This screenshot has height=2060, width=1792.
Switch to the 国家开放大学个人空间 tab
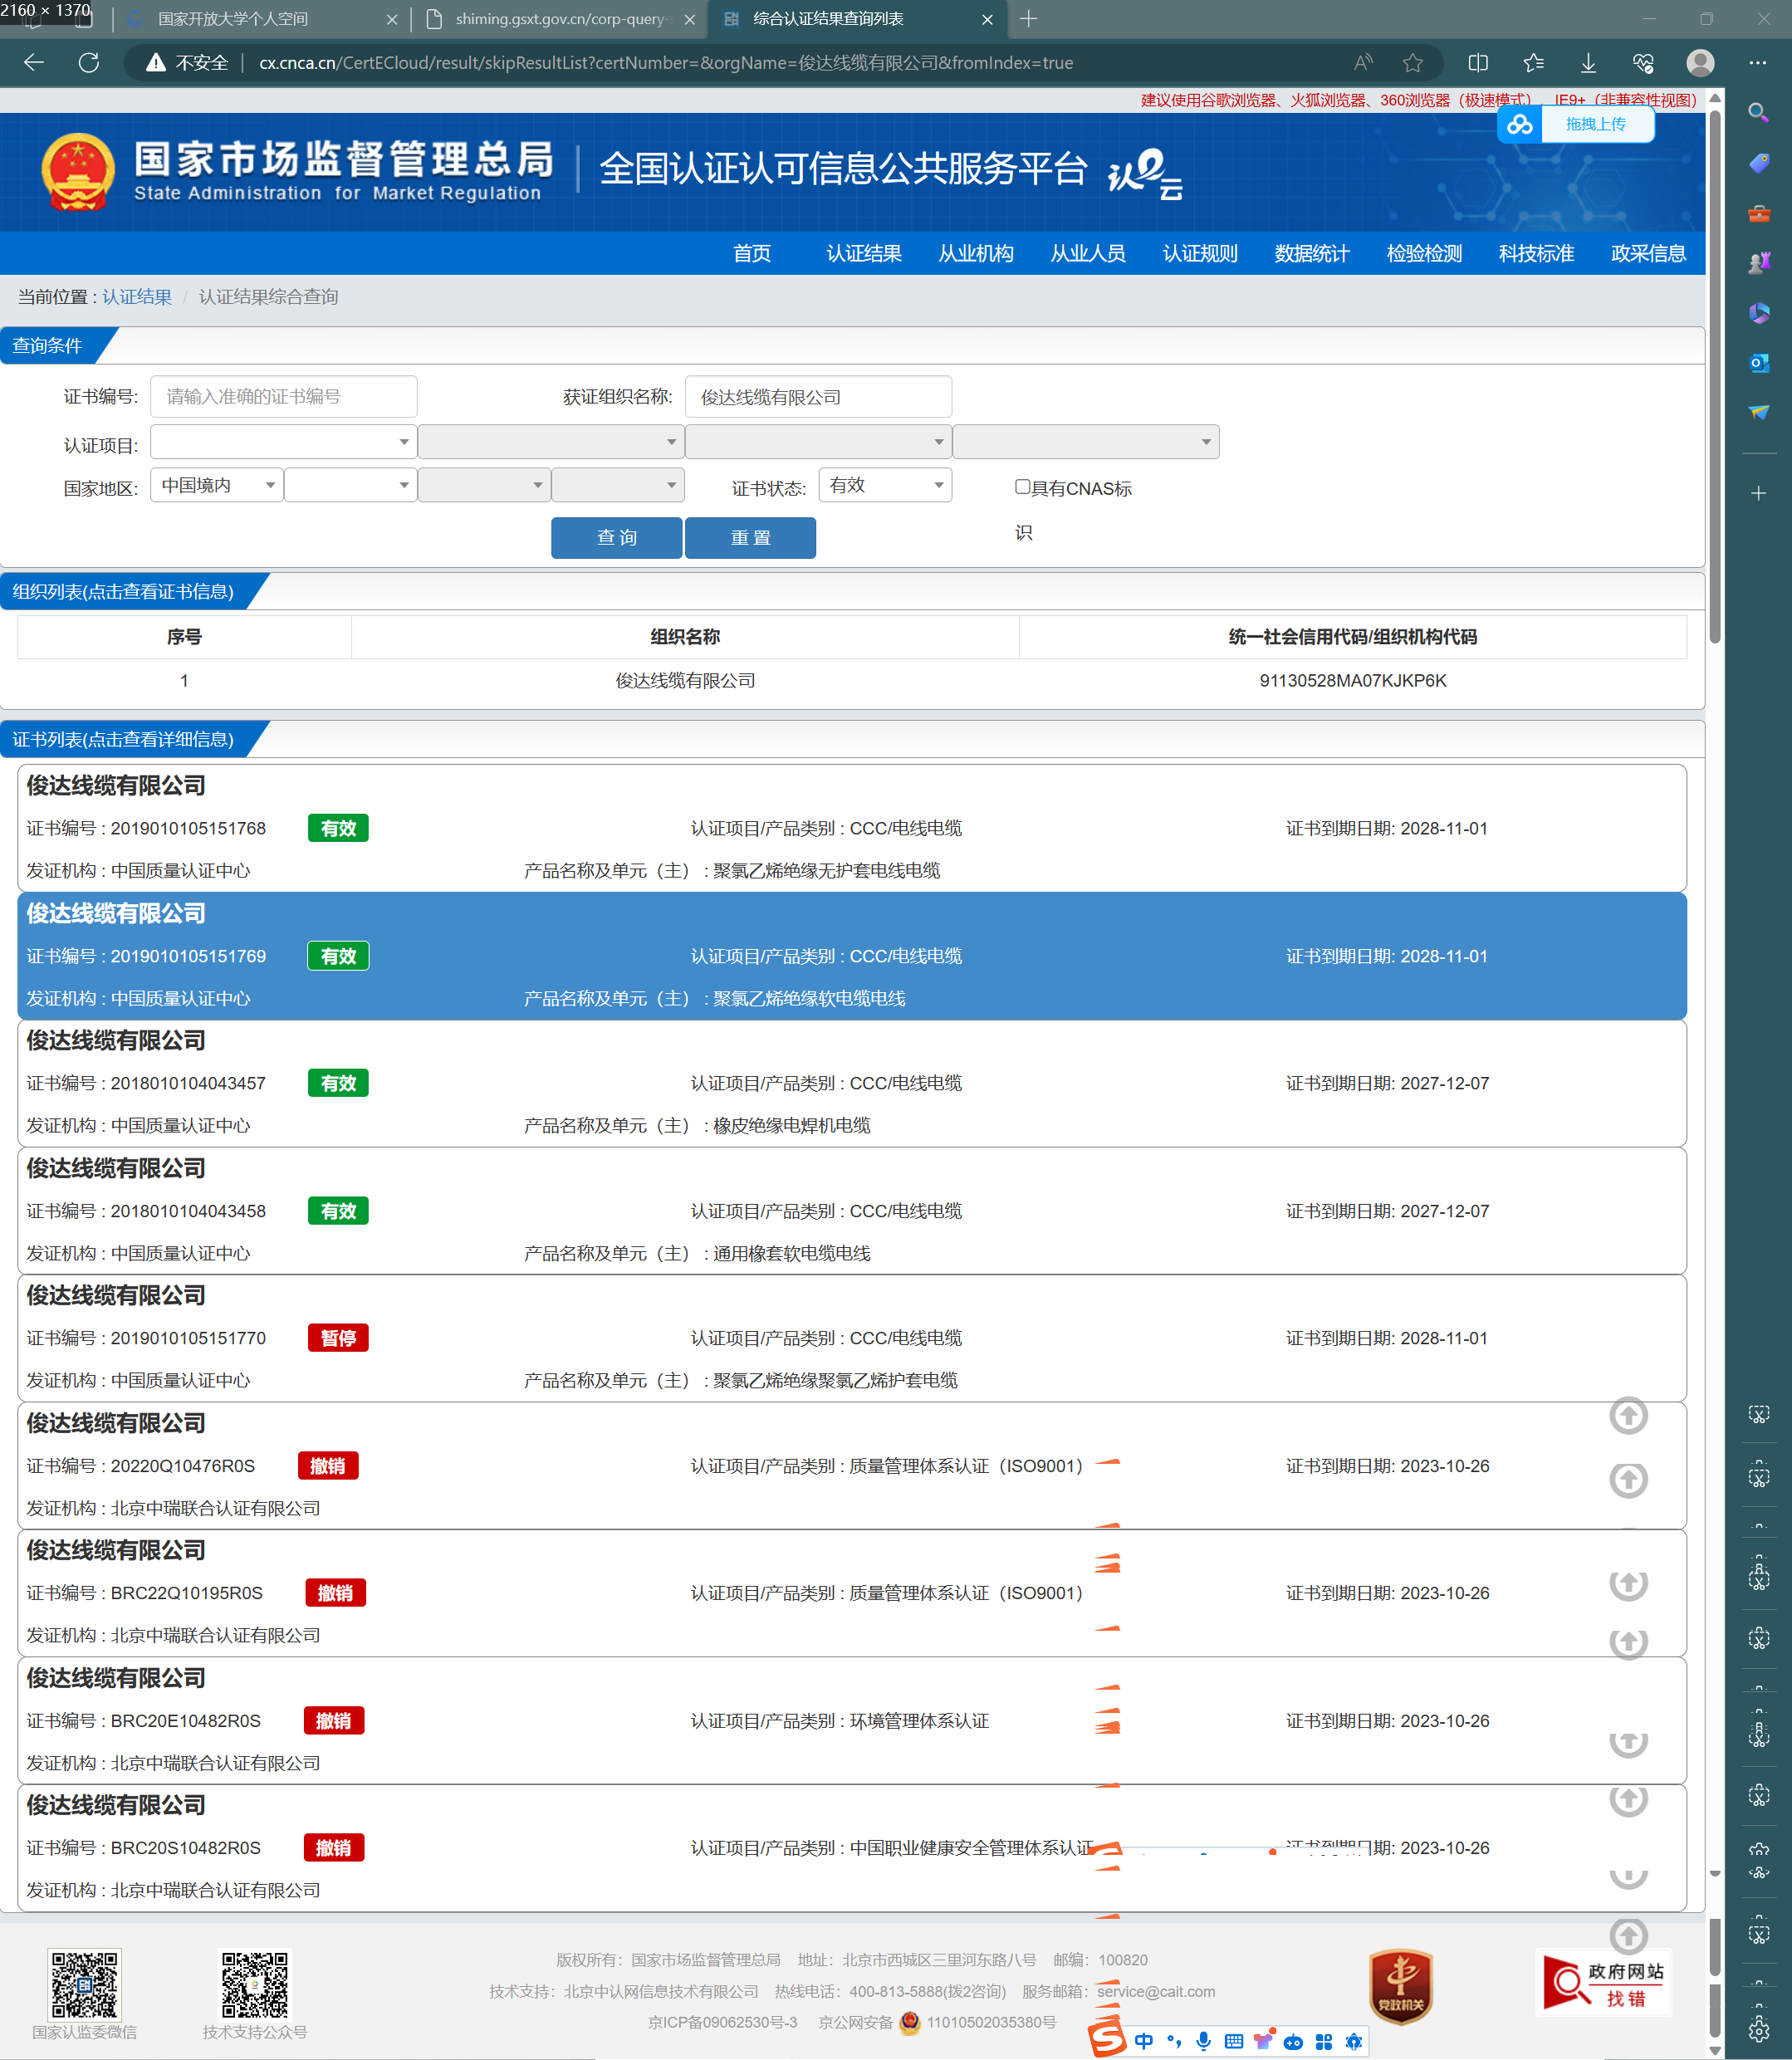point(256,19)
